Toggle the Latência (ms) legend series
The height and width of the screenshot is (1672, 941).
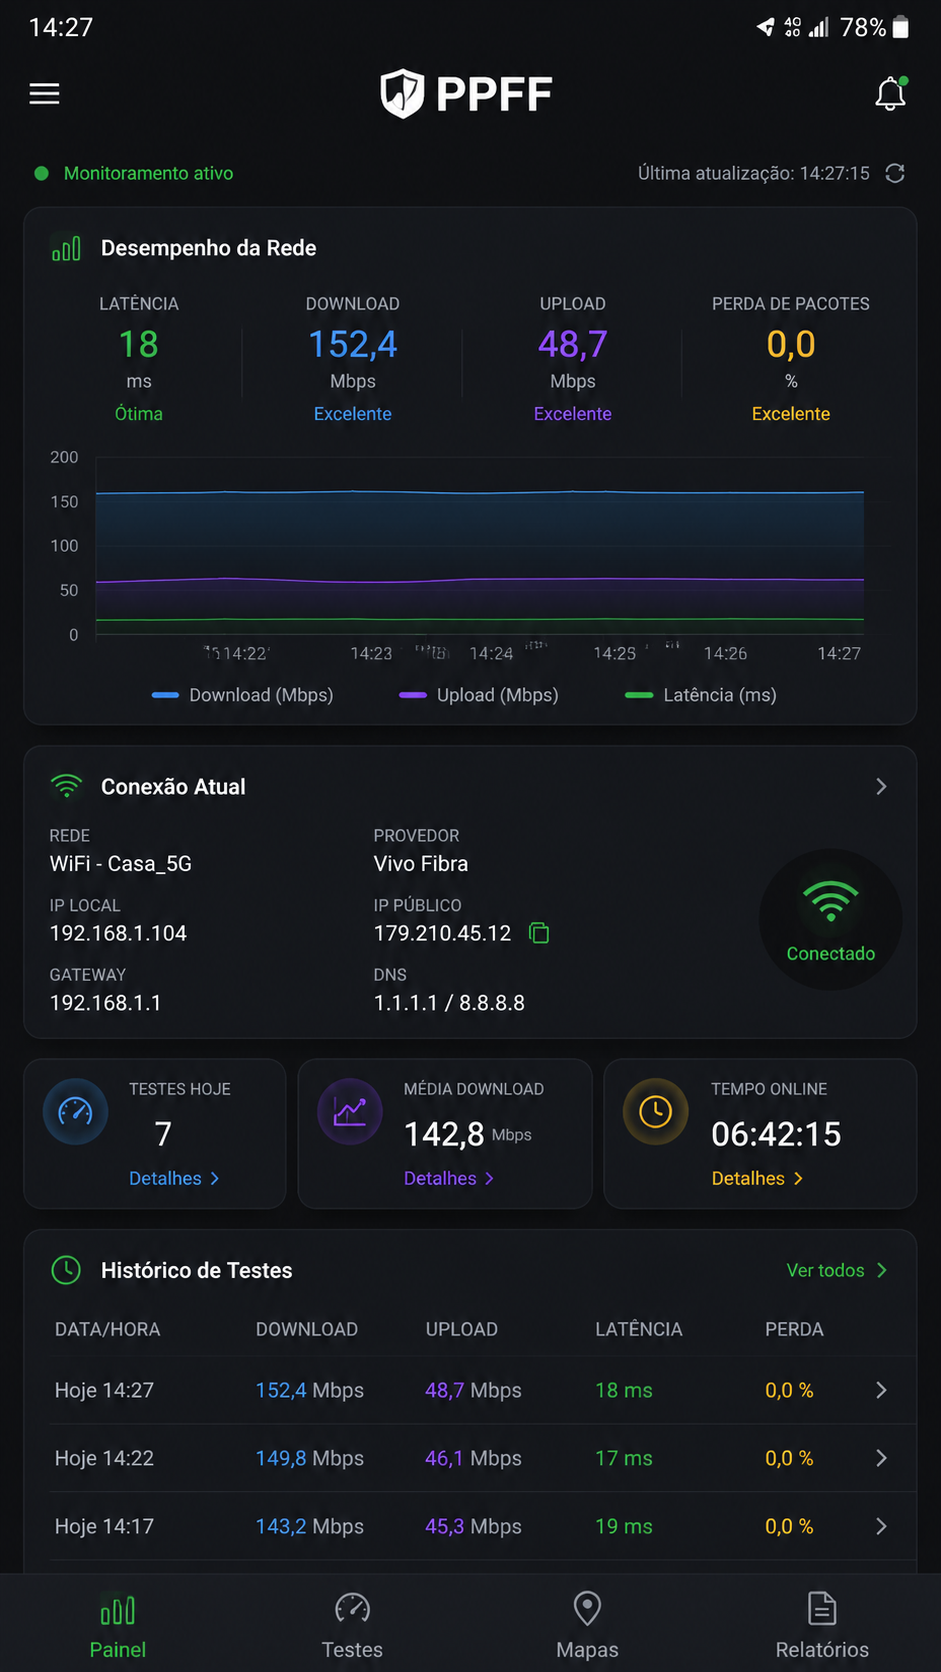click(x=700, y=695)
